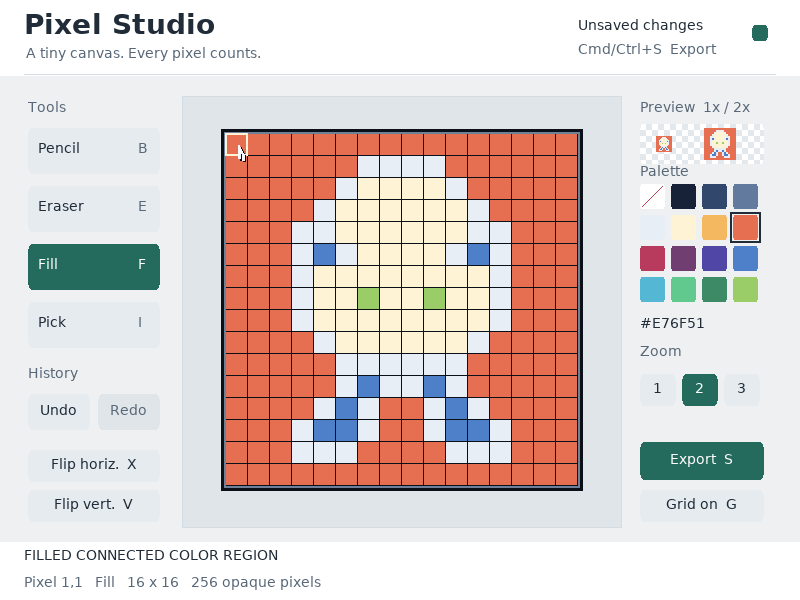Toggle the Grid on button
This screenshot has width=800, height=600.
702,505
